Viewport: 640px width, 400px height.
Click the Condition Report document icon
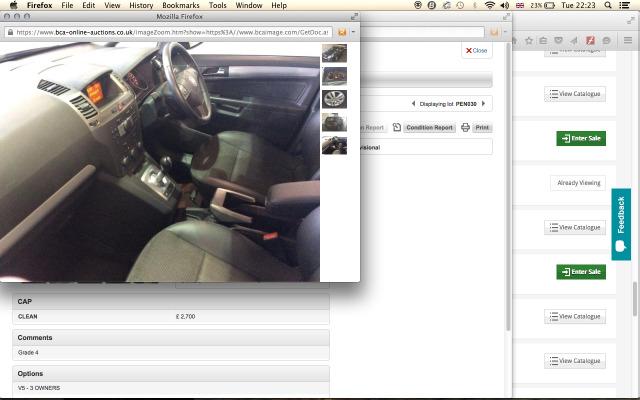point(397,127)
